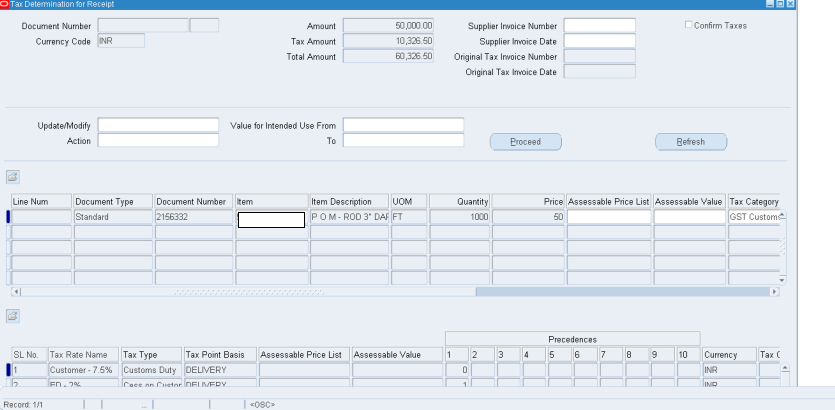Click the Supplier Invoice Date field

coord(600,41)
